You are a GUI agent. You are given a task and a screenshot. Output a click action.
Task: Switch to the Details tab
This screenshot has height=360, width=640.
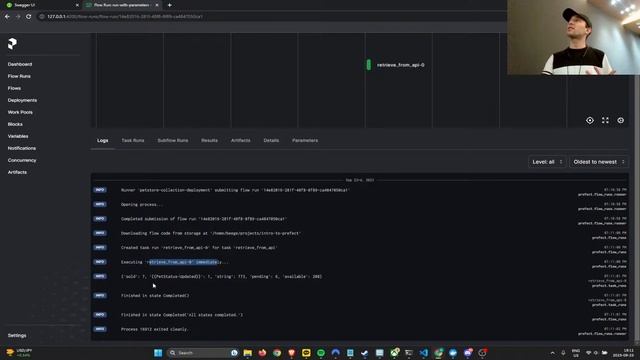coord(271,140)
